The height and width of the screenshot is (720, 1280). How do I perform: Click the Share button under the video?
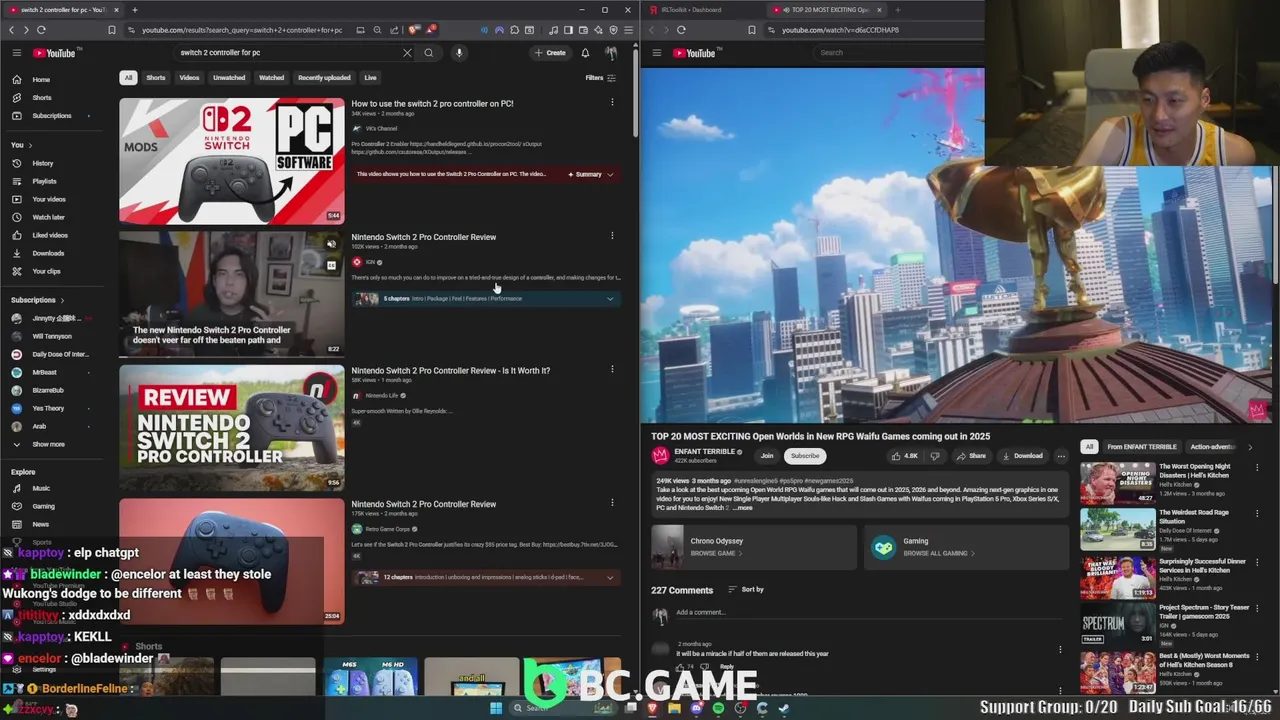click(x=971, y=456)
